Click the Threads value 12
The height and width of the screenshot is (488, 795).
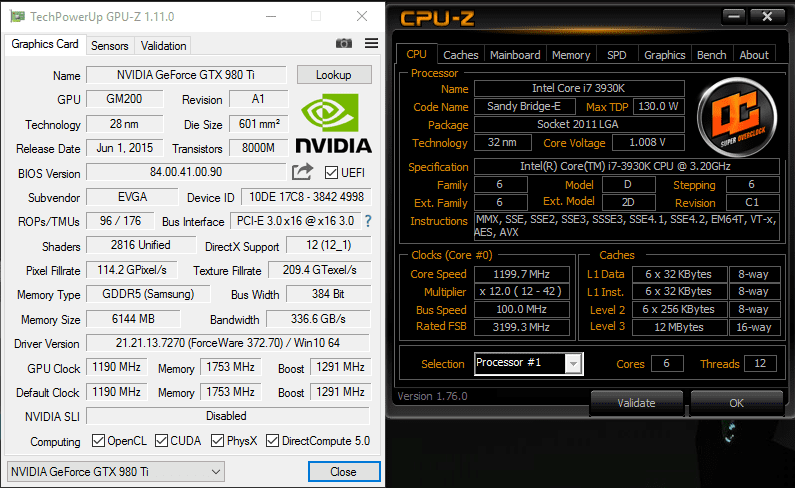click(x=760, y=363)
